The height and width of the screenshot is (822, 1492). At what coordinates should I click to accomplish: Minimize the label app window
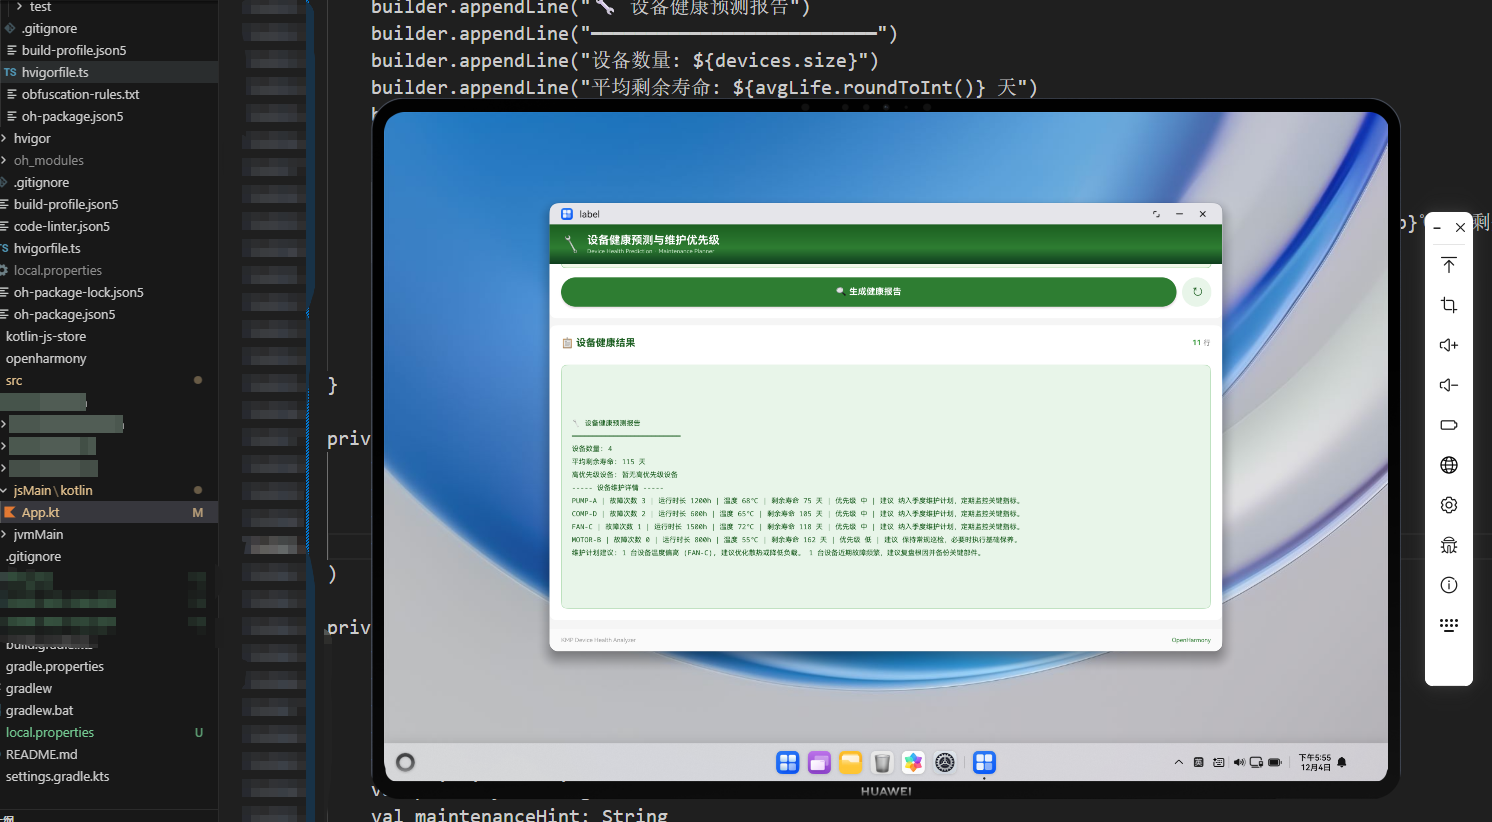[1179, 214]
